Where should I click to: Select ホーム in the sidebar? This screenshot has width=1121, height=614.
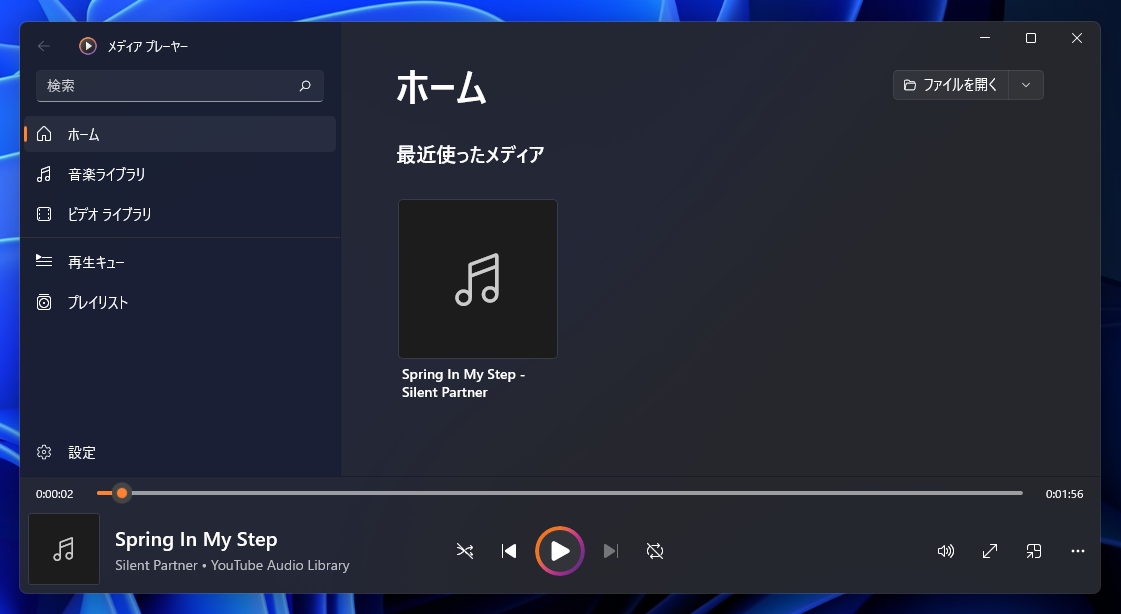(180, 134)
